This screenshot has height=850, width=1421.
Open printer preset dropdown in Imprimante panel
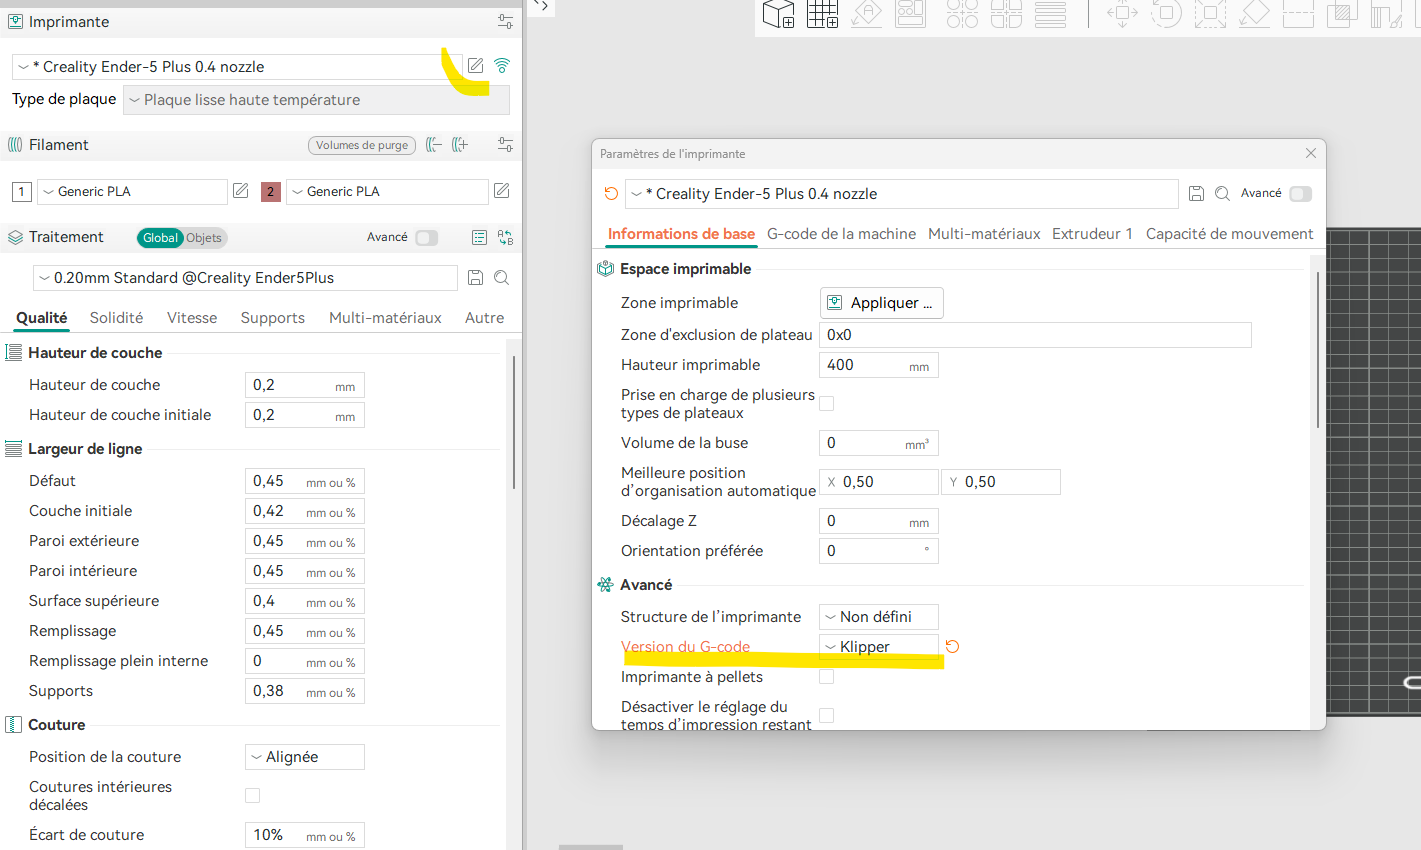click(x=237, y=67)
